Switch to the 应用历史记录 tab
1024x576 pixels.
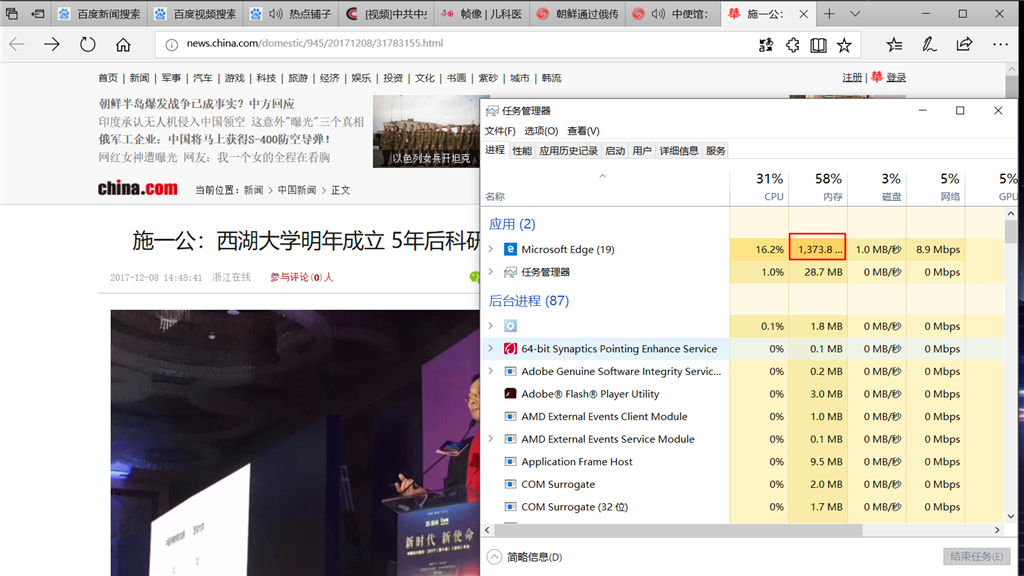(568, 151)
